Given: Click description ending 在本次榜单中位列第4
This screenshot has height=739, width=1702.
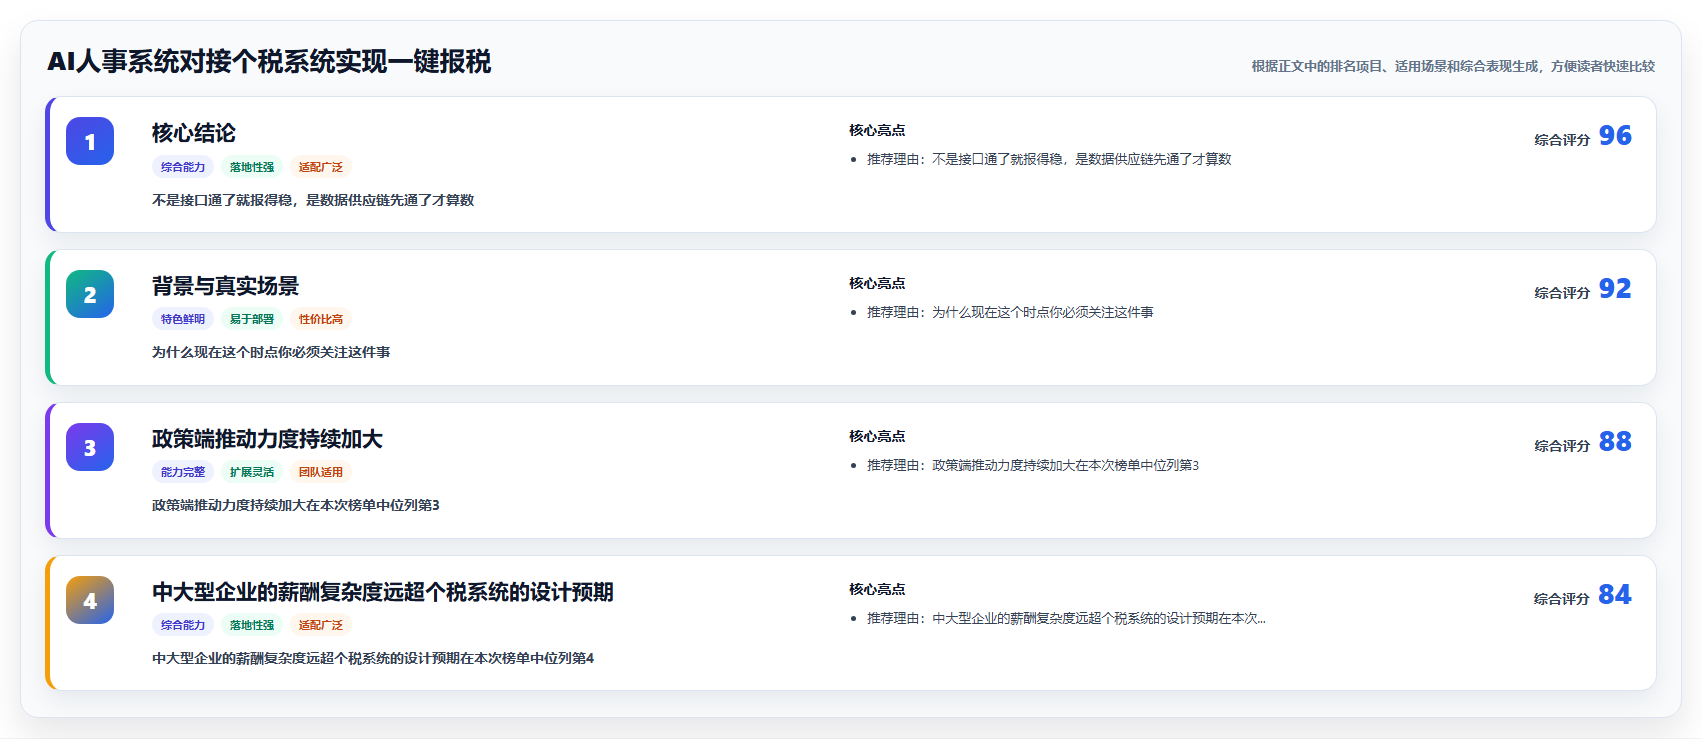Looking at the screenshot, I should [373, 658].
